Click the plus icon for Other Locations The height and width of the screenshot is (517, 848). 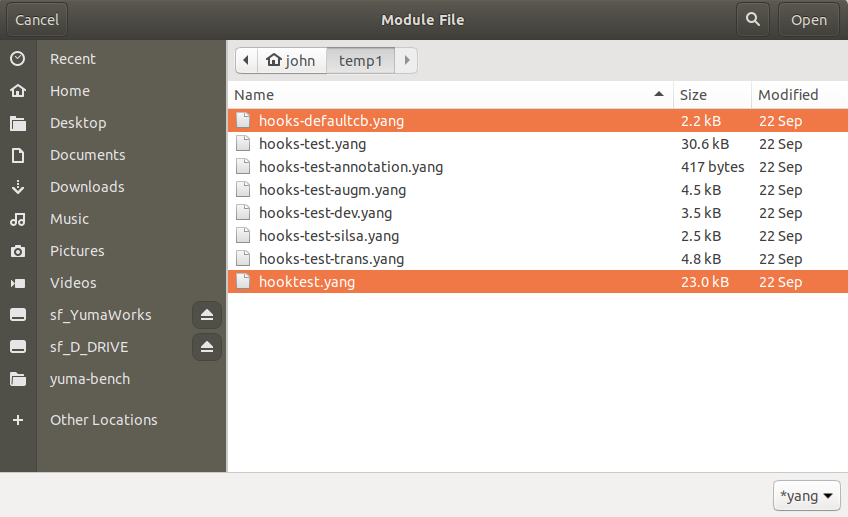click(18, 420)
